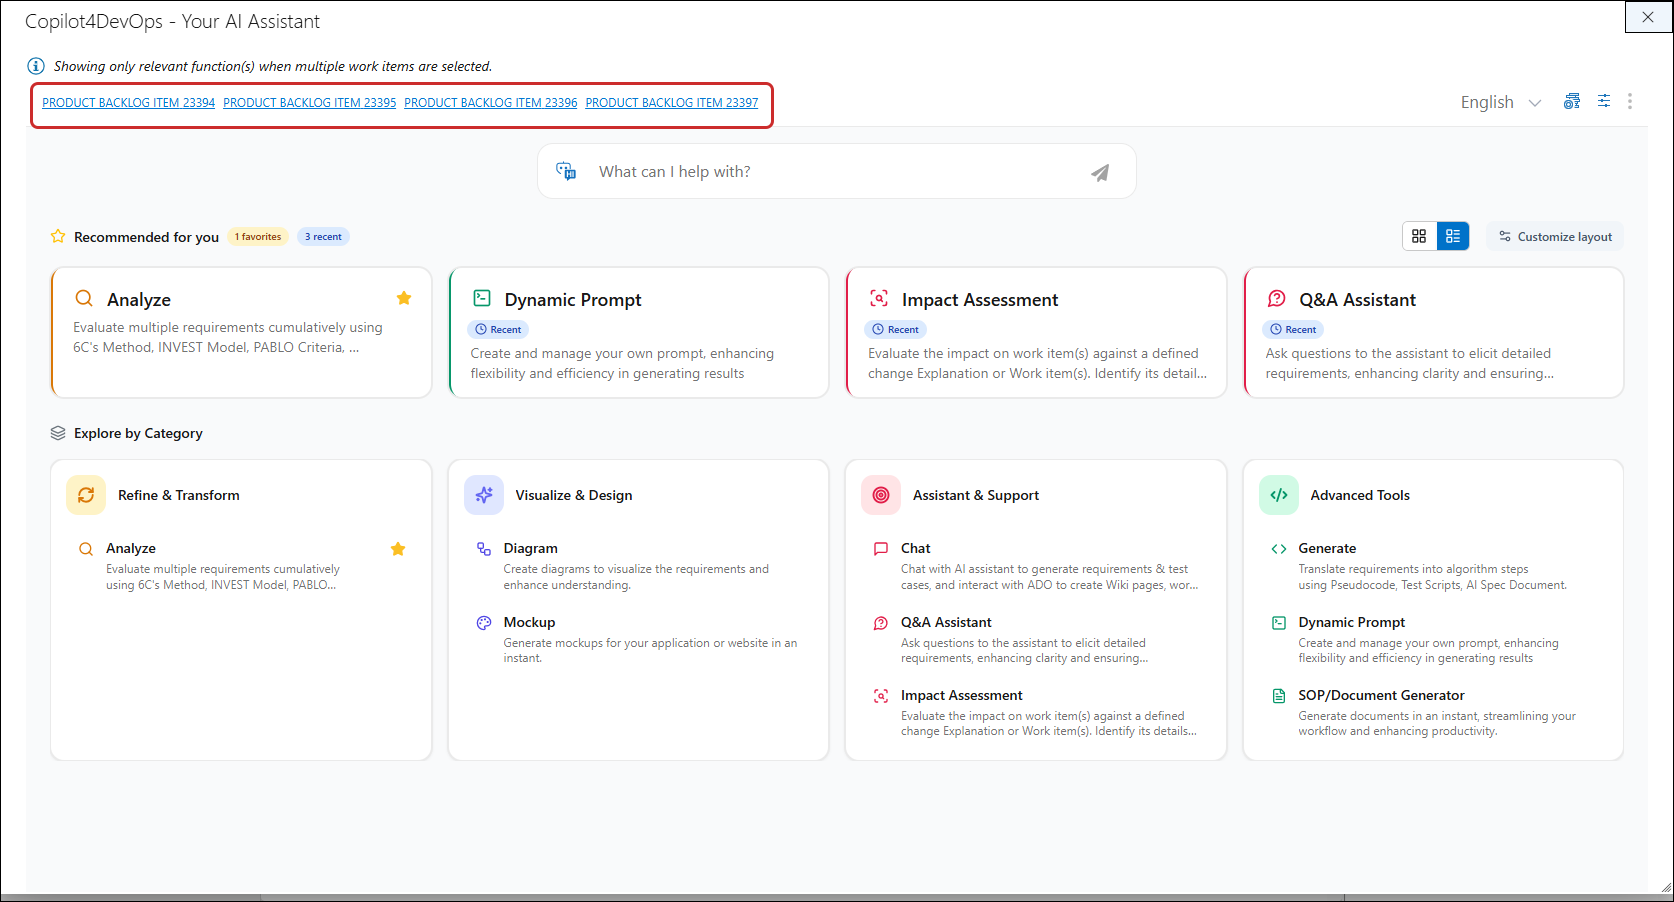Image resolution: width=1674 pixels, height=902 pixels.
Task: Switch to grid view layout
Action: [1419, 236]
